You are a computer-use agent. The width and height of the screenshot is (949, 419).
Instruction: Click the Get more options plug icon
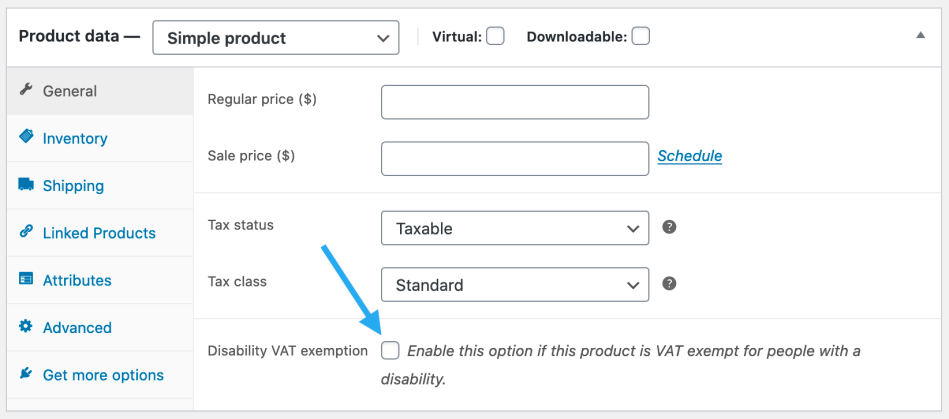pos(26,374)
